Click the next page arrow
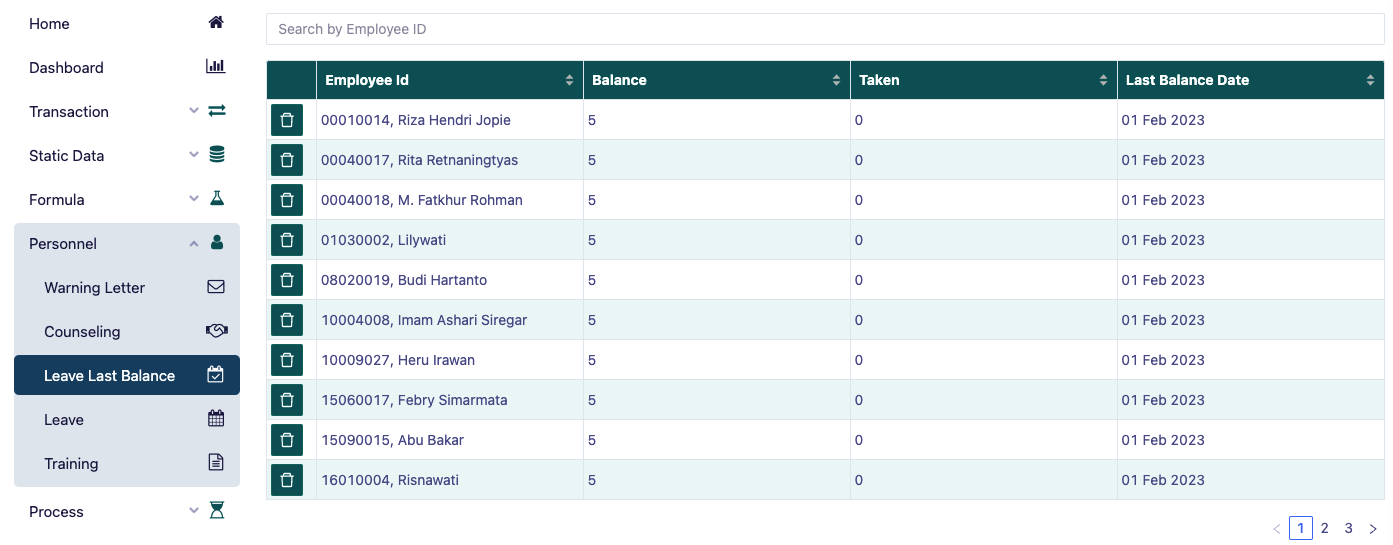Viewport: 1393px width, 545px height. [1373, 528]
